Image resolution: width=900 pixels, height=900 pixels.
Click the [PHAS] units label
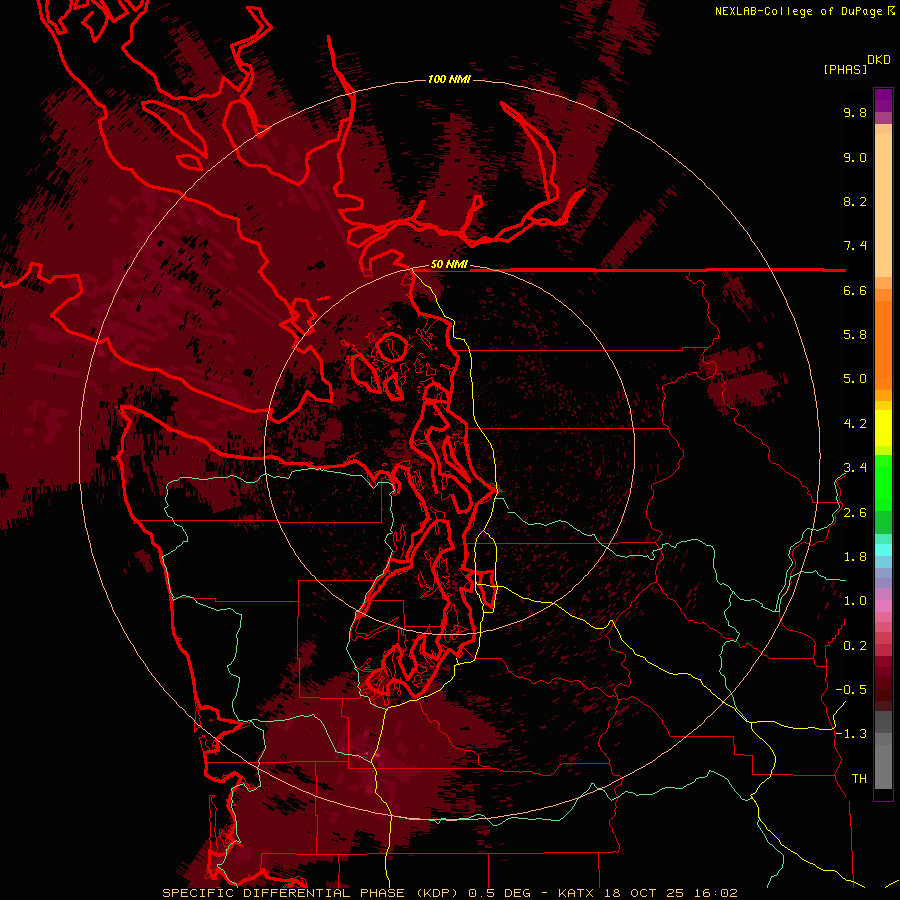(845, 69)
